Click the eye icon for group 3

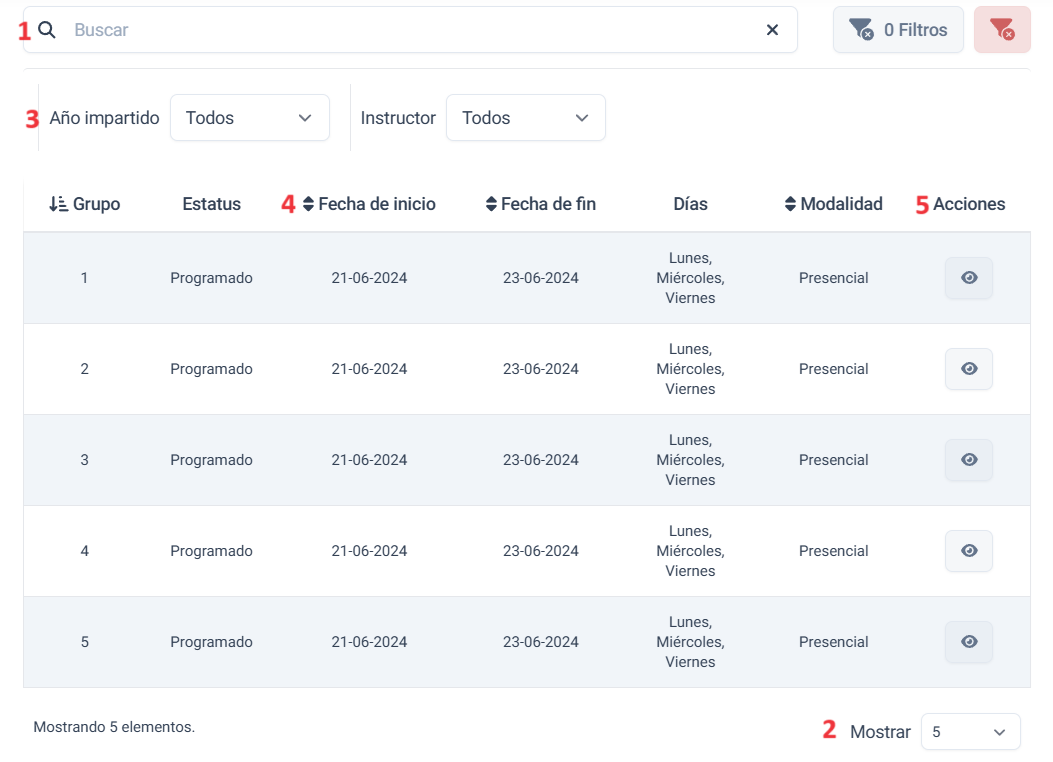[969, 460]
